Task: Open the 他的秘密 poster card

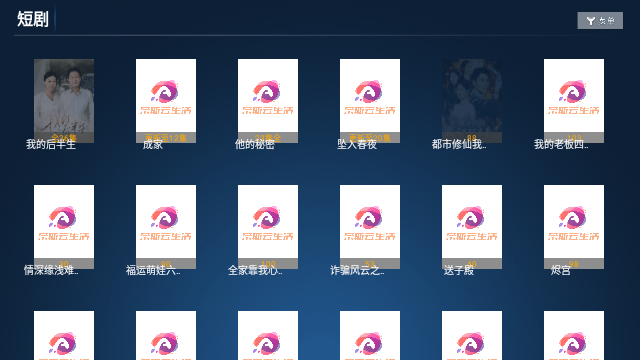Action: 268,101
